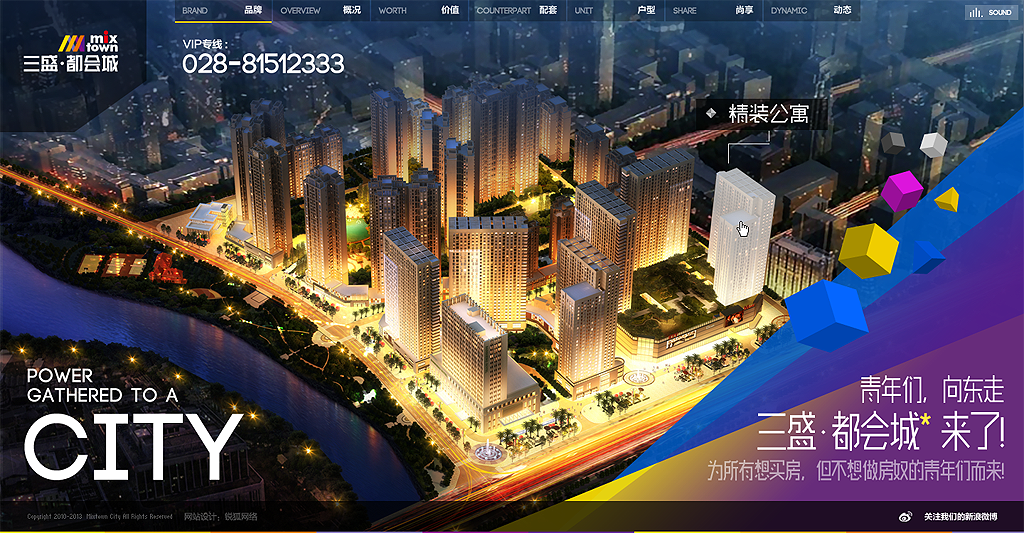This screenshot has height=533, width=1024.
Task: Select the Counterpart 配套 nav item
Action: [516, 11]
